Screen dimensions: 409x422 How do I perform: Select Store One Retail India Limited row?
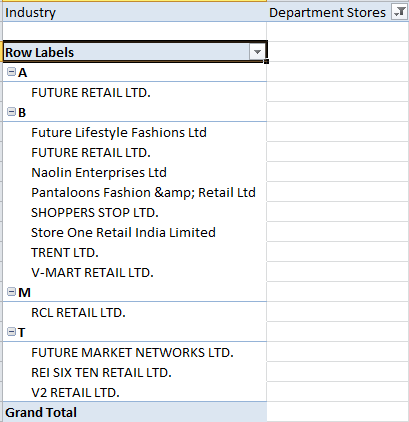(x=135, y=232)
